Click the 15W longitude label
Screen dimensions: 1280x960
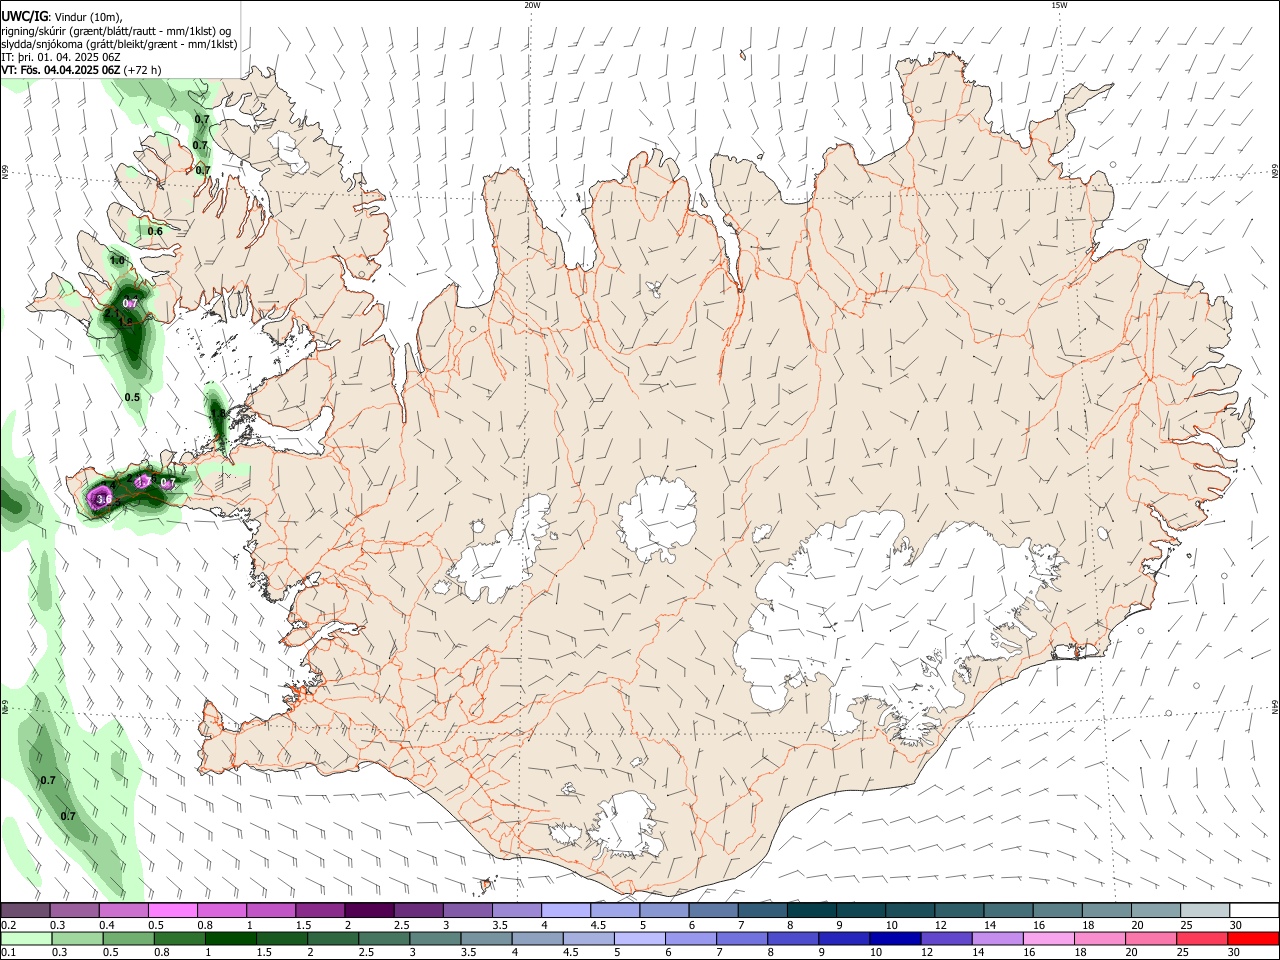click(1059, 5)
